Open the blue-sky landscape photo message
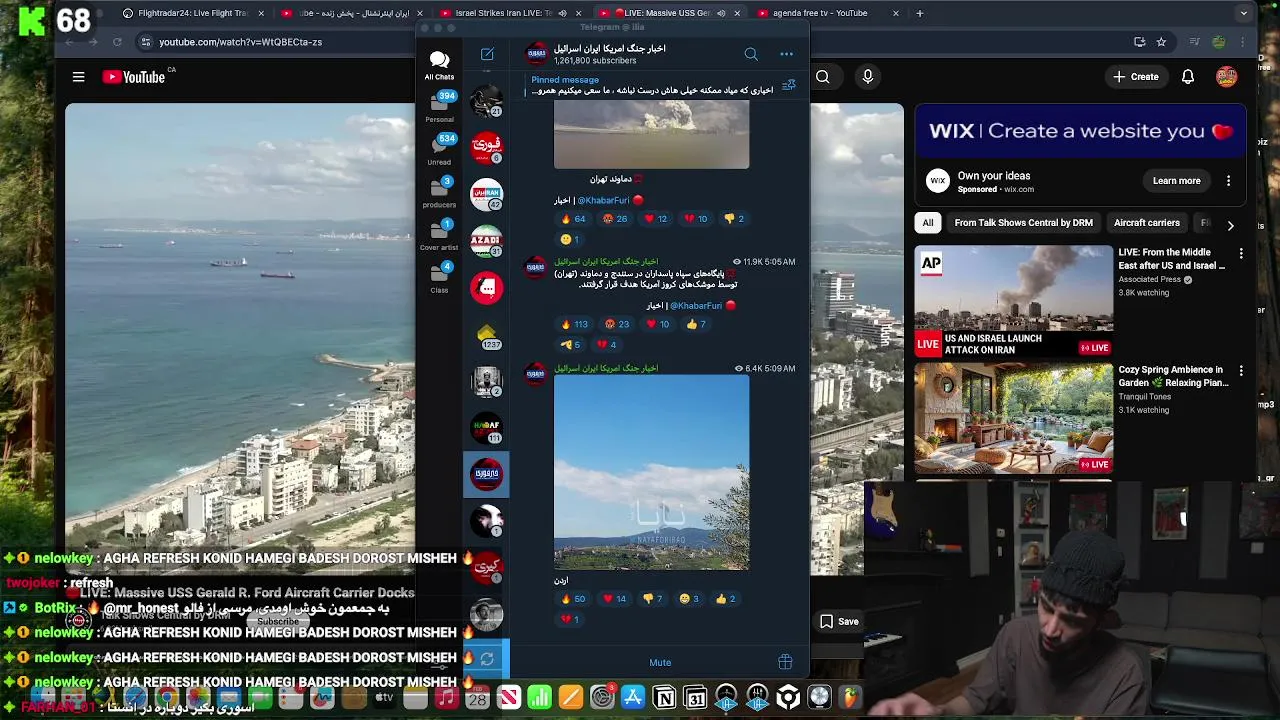Image resolution: width=1280 pixels, height=720 pixels. coord(651,472)
